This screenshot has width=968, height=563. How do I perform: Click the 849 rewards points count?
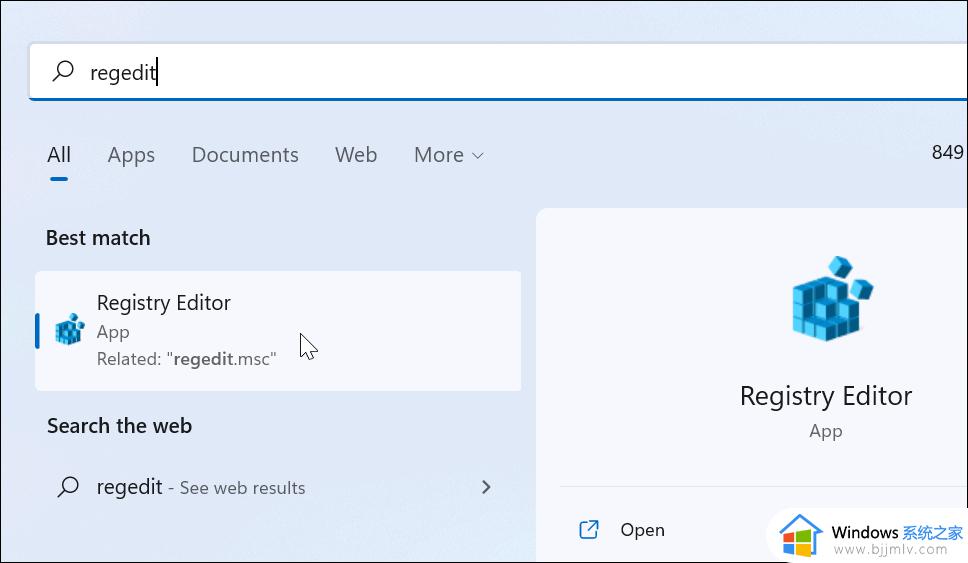coord(948,152)
